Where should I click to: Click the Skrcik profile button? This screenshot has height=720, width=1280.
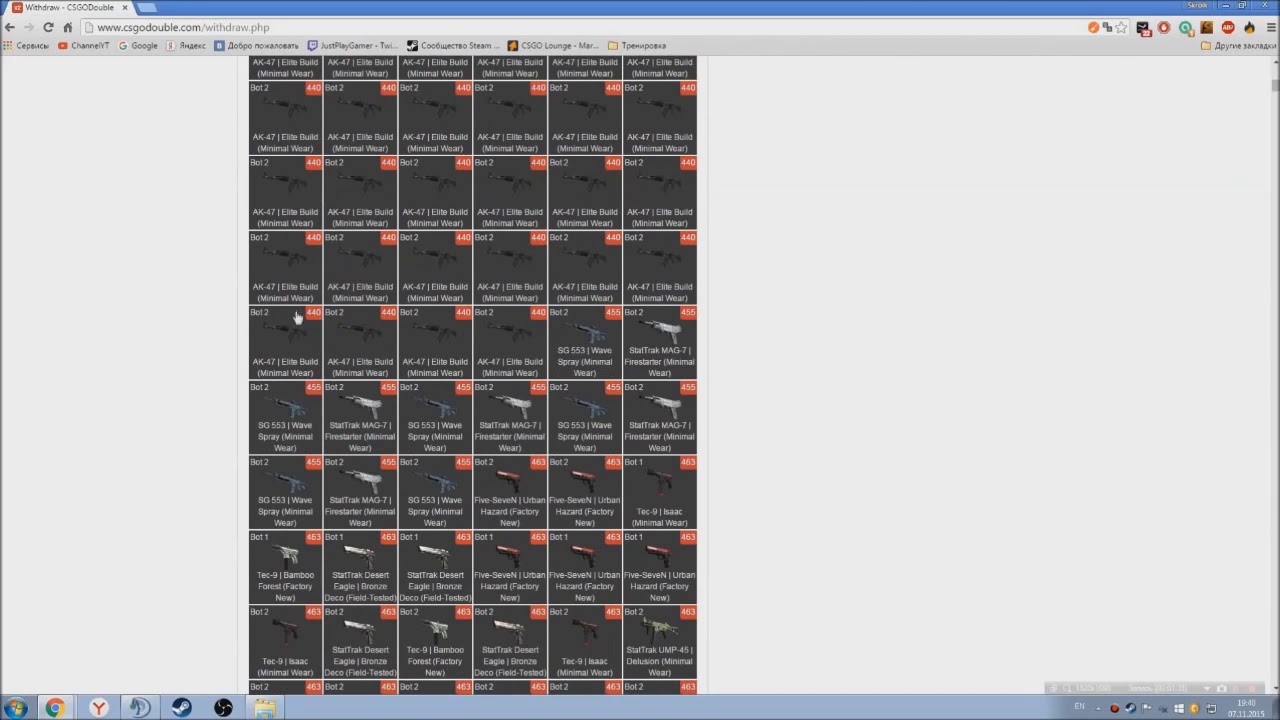(x=1197, y=5)
